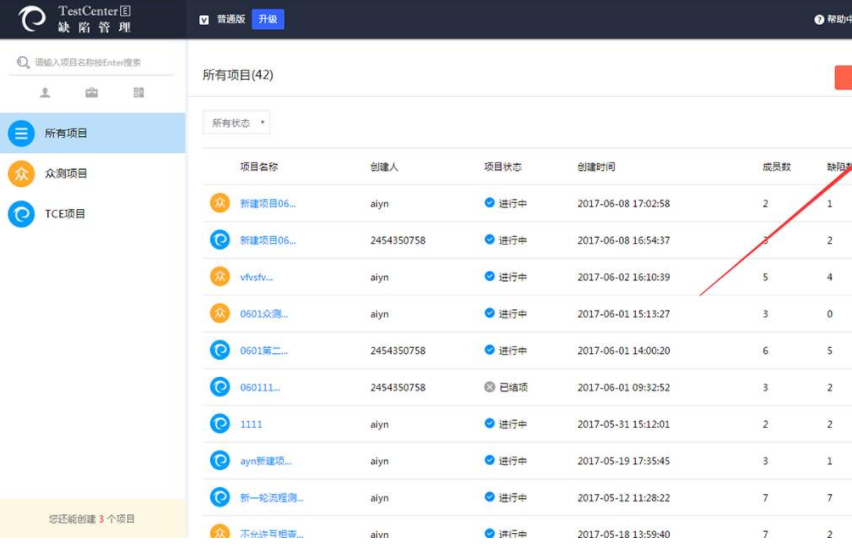Select the person filter icon

pyautogui.click(x=45, y=93)
